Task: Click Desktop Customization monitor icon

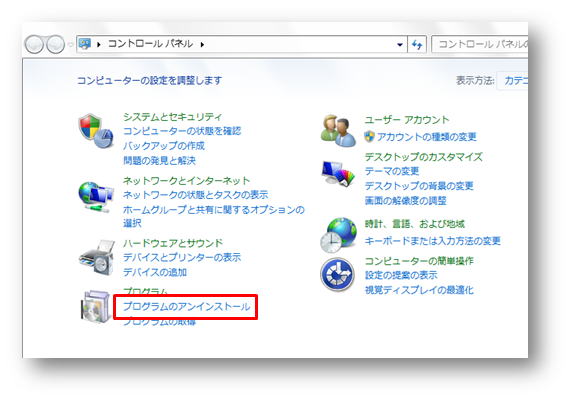Action: point(338,174)
